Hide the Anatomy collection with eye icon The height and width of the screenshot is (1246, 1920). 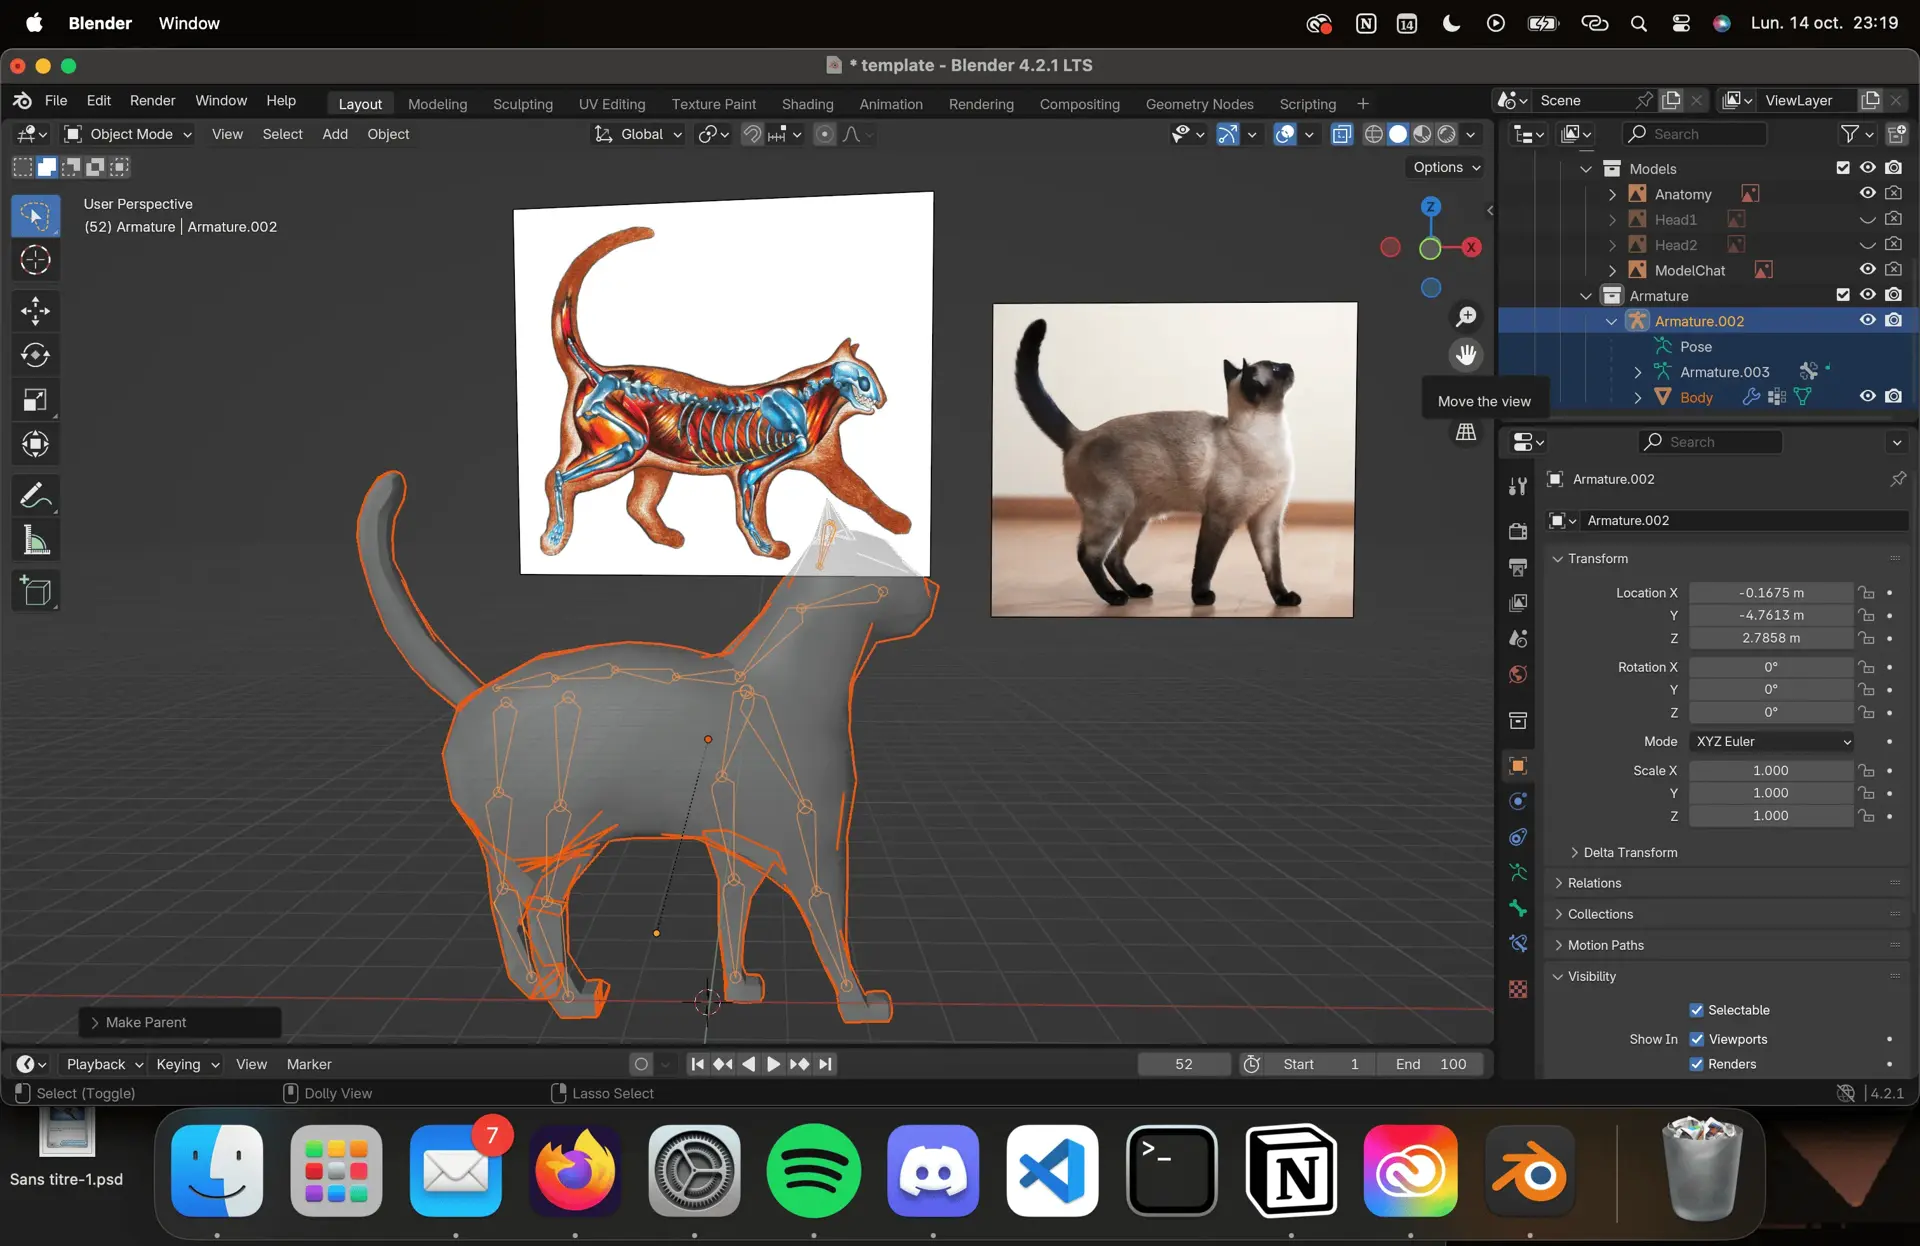(x=1867, y=193)
